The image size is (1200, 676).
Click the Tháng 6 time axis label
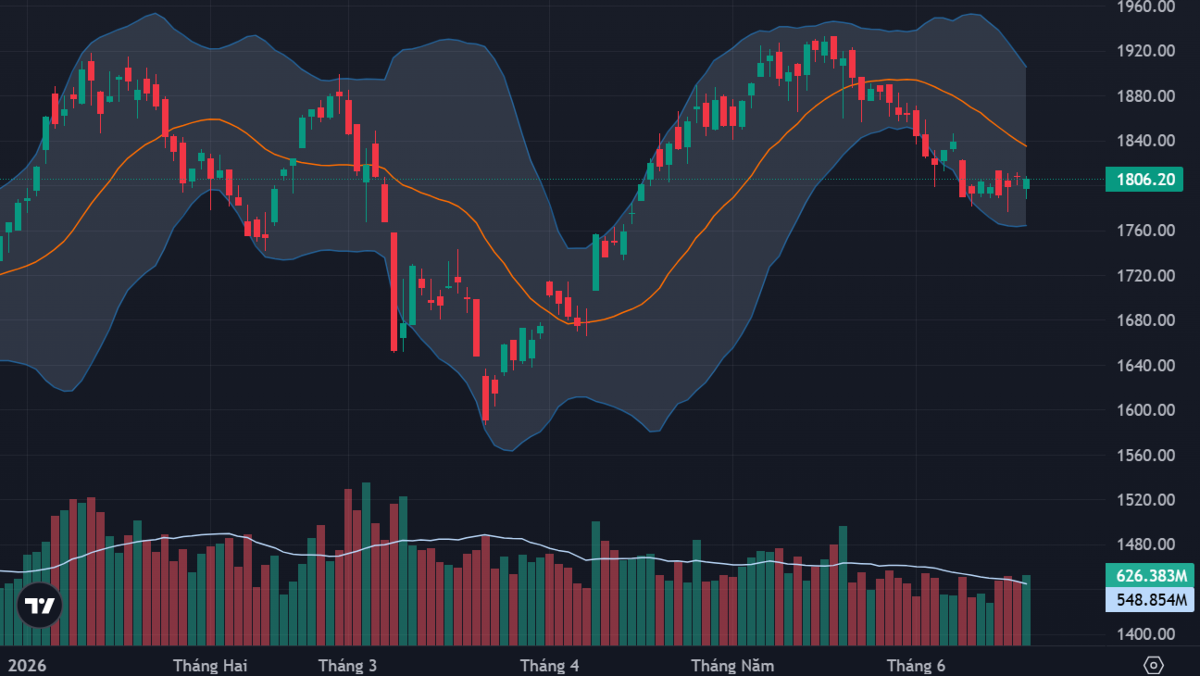pos(917,665)
